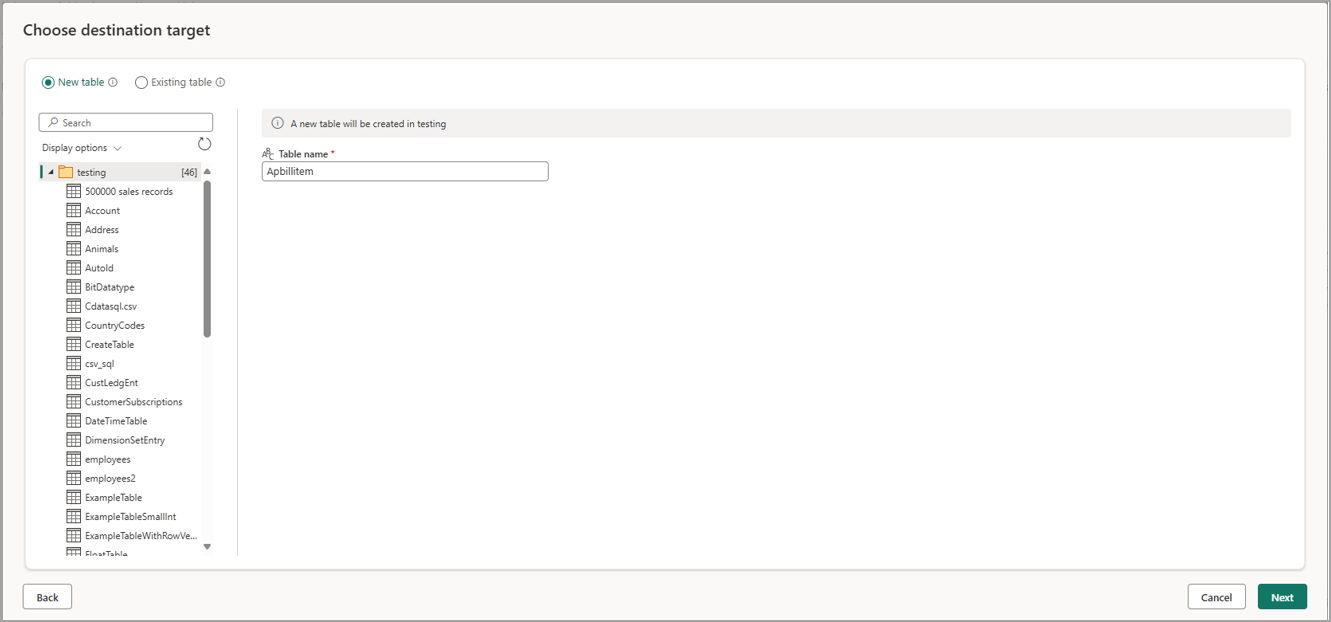Click the Back button
1331x622 pixels.
(x=47, y=596)
